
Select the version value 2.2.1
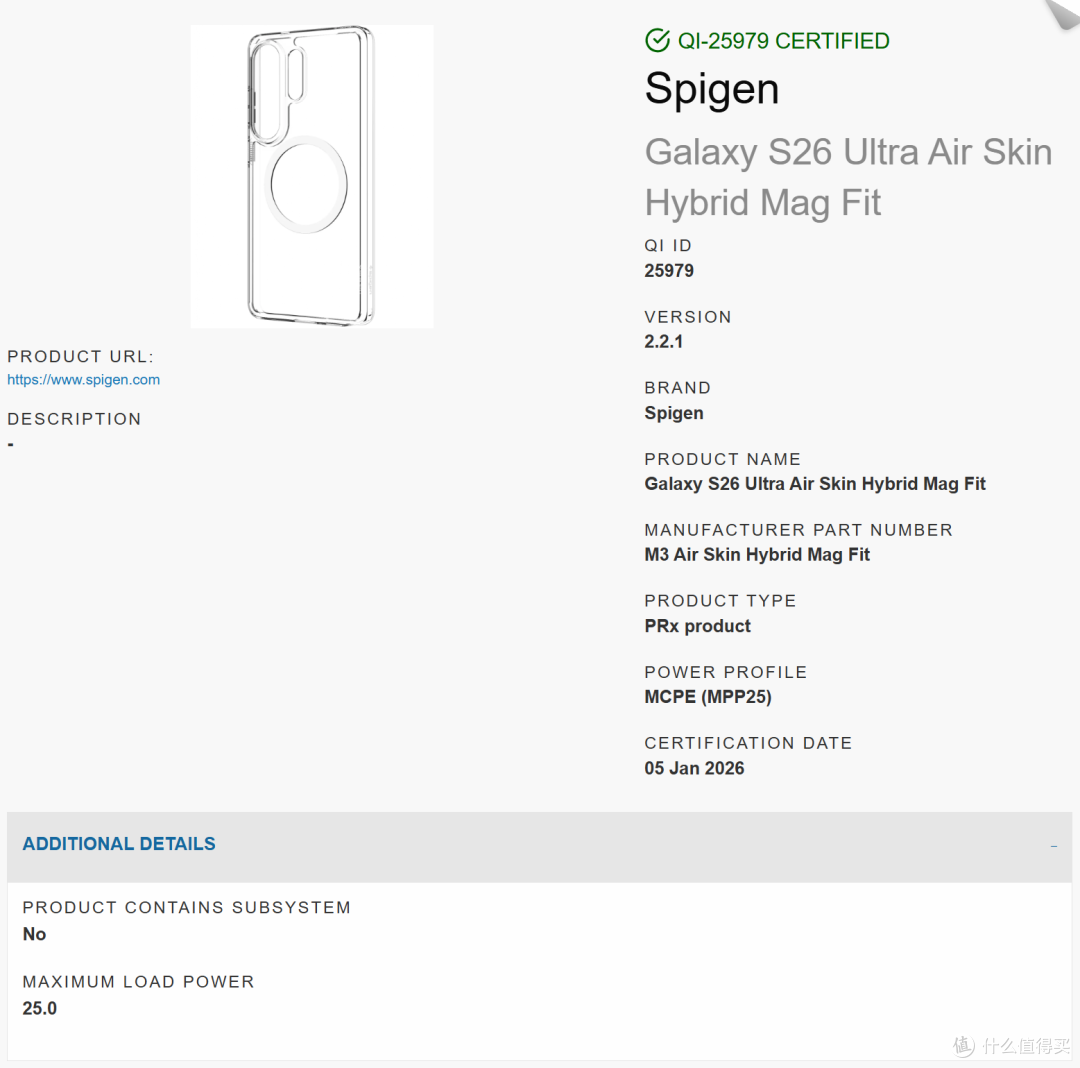point(663,342)
